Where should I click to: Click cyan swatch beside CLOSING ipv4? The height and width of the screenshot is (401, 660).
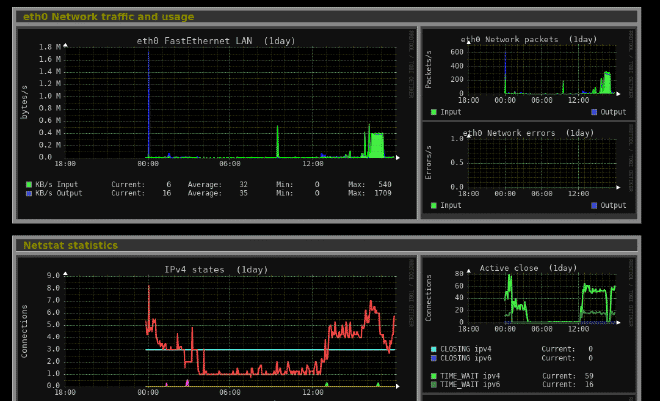434,349
